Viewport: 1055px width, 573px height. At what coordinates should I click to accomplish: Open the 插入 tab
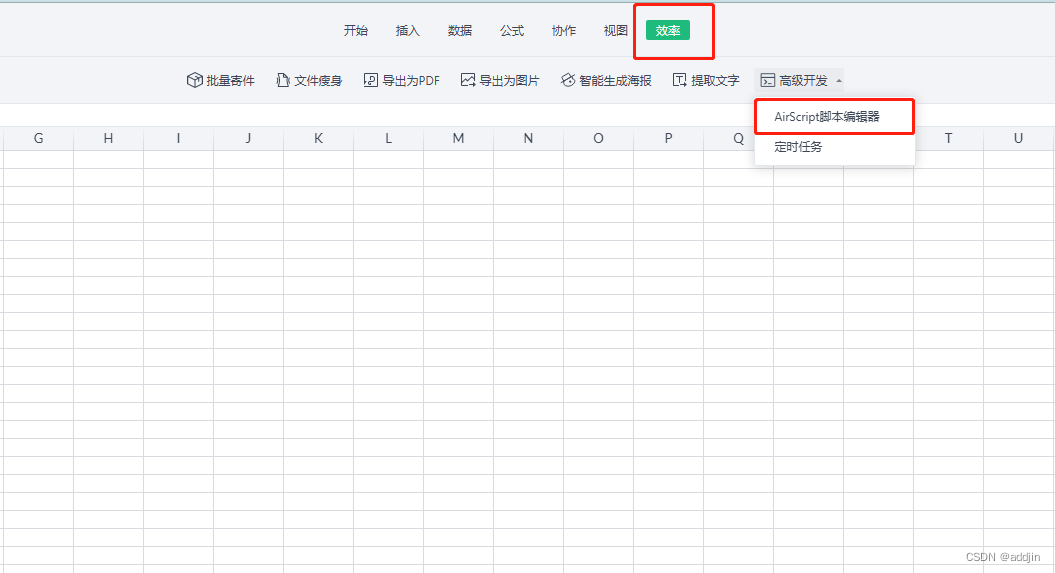coord(408,30)
